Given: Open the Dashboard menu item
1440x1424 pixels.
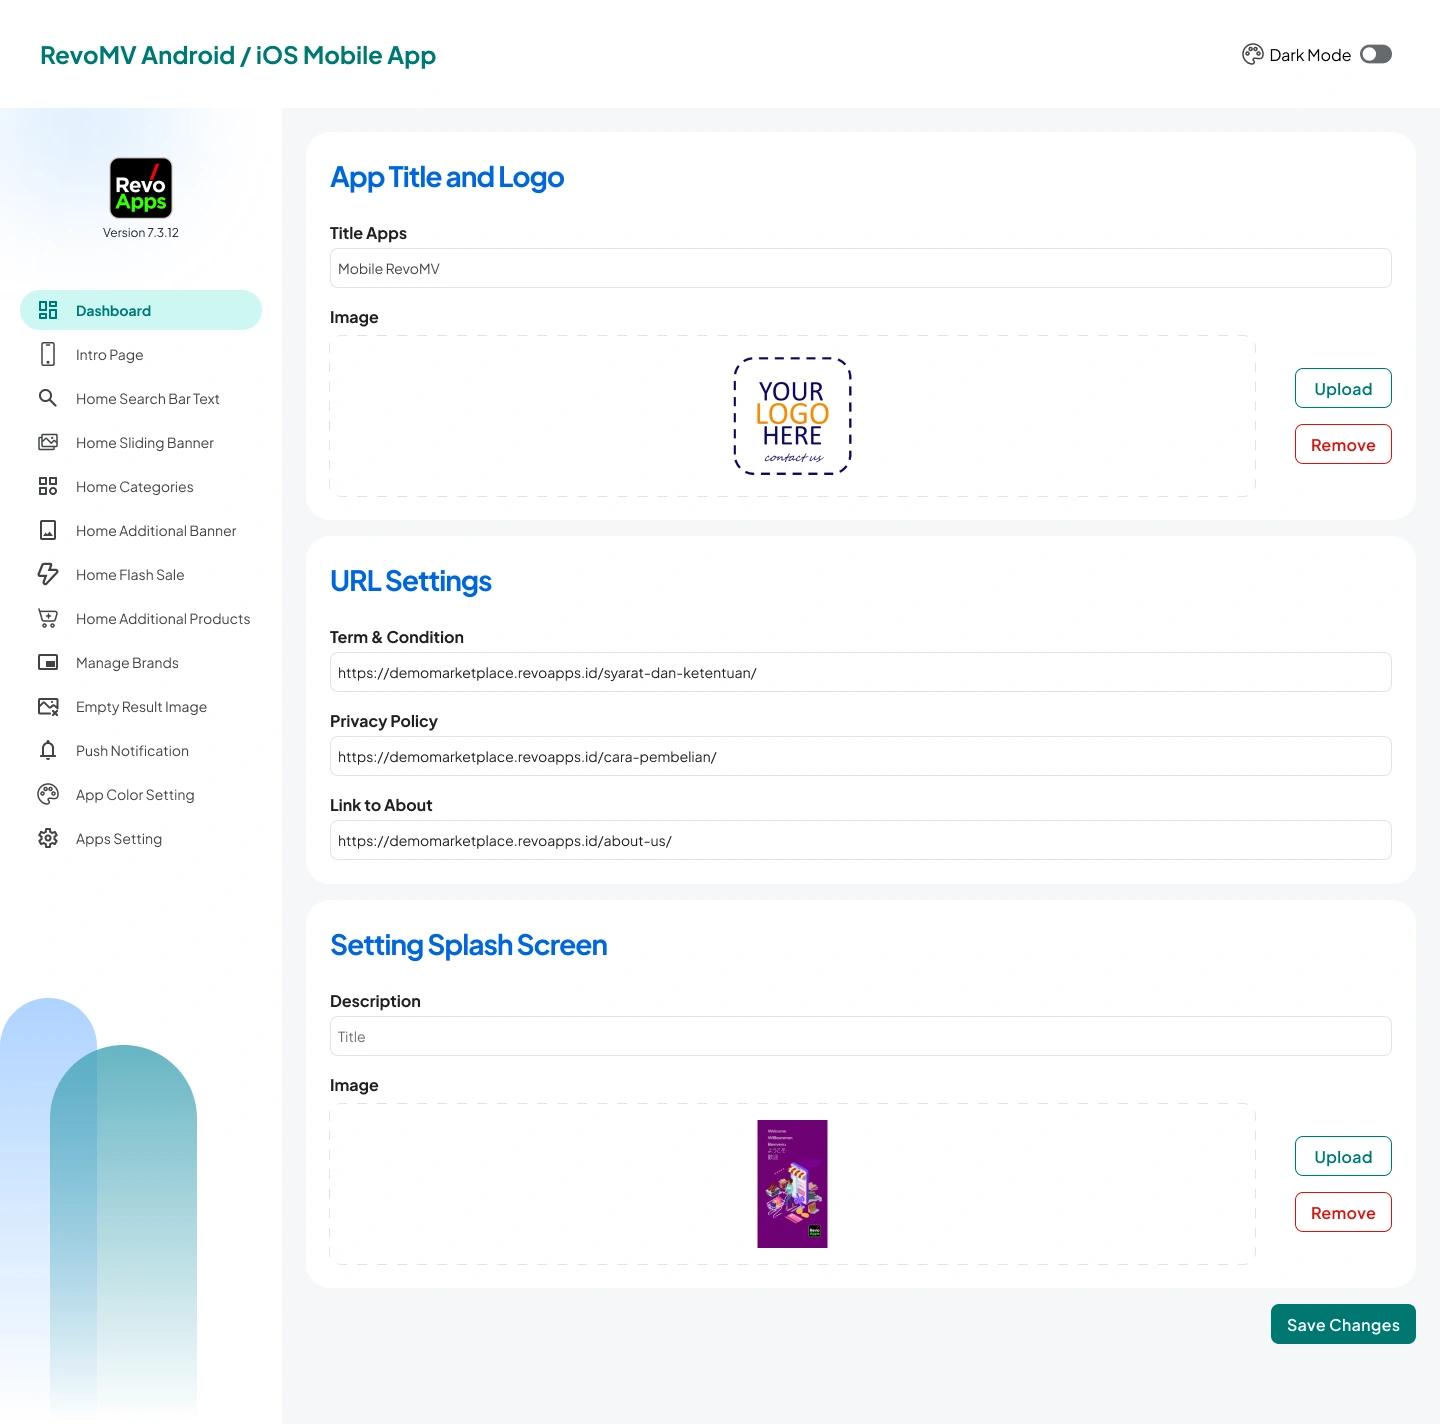Looking at the screenshot, I should point(141,310).
